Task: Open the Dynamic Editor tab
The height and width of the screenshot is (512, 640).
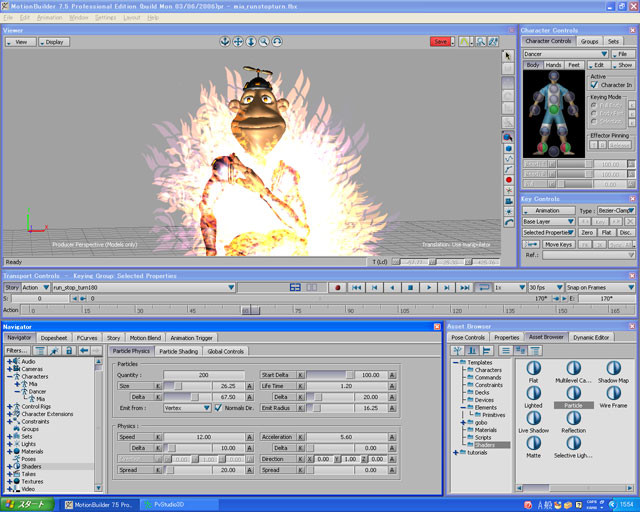Action: click(591, 337)
